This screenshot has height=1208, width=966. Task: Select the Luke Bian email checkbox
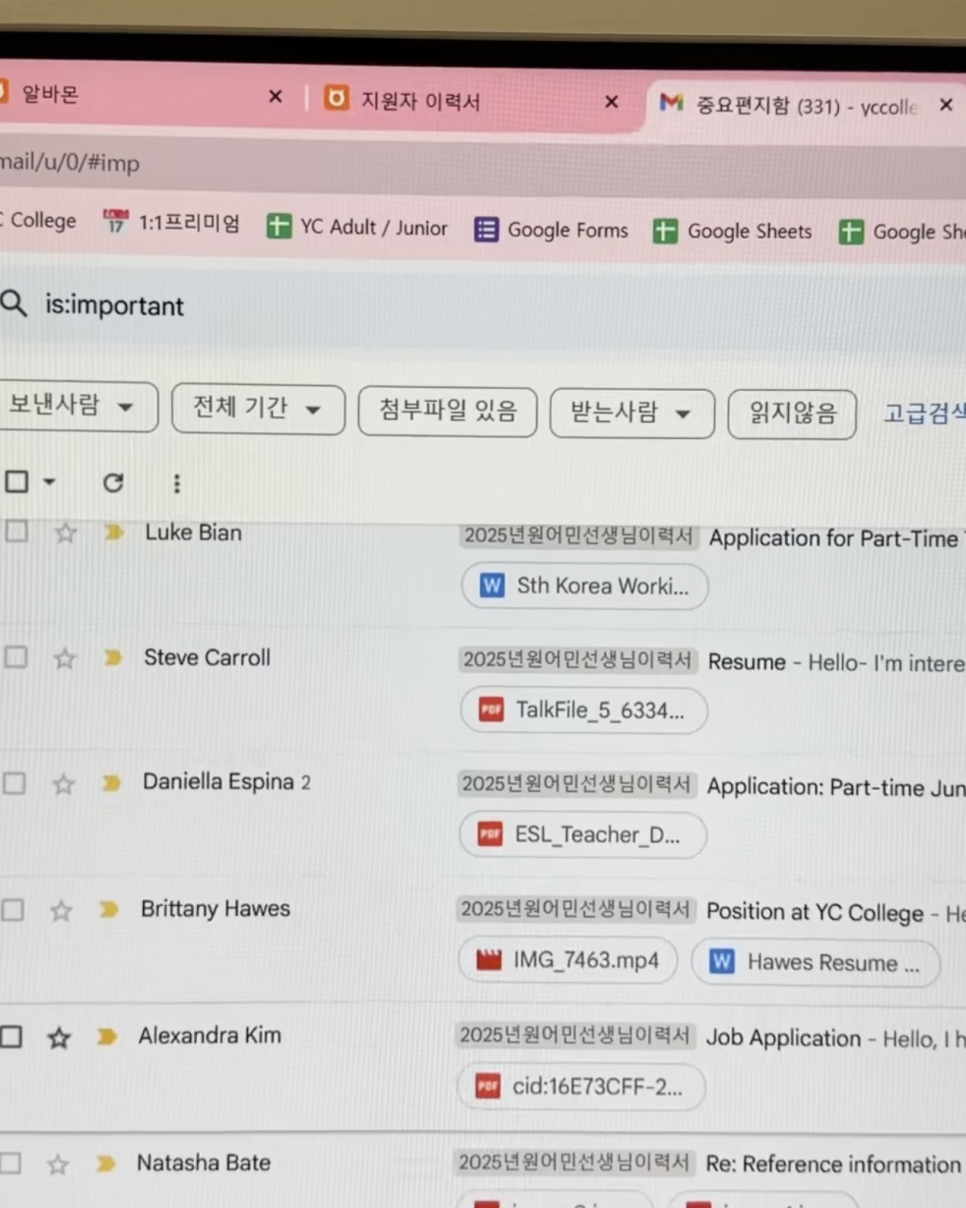point(15,532)
